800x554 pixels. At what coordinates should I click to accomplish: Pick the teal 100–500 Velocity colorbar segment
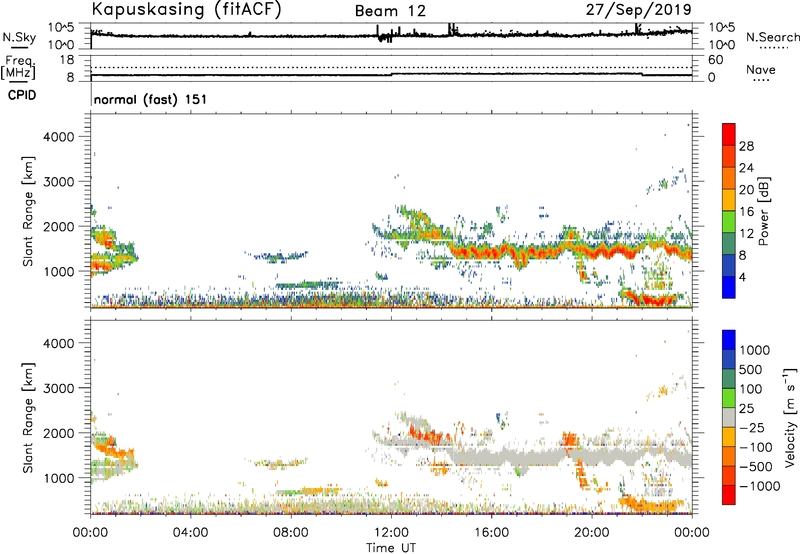click(729, 379)
